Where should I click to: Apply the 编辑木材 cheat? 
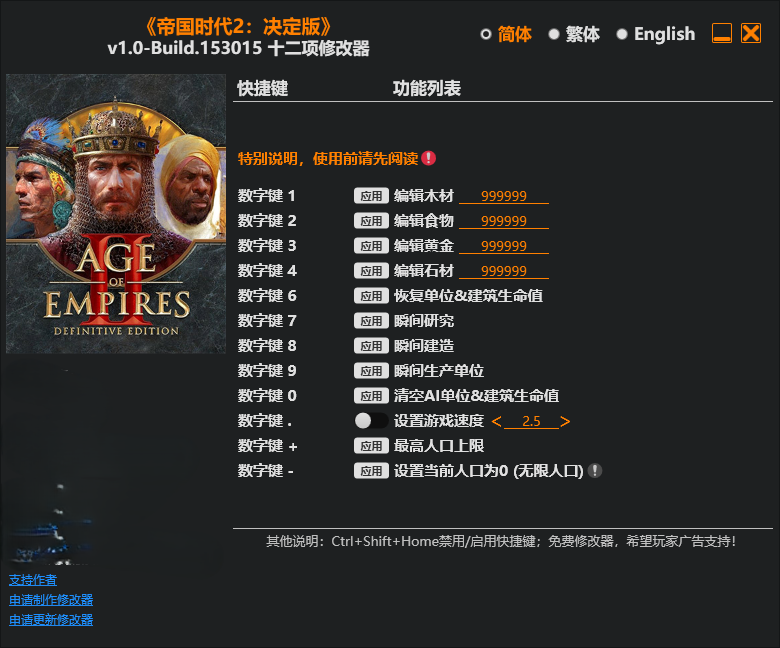pos(371,196)
